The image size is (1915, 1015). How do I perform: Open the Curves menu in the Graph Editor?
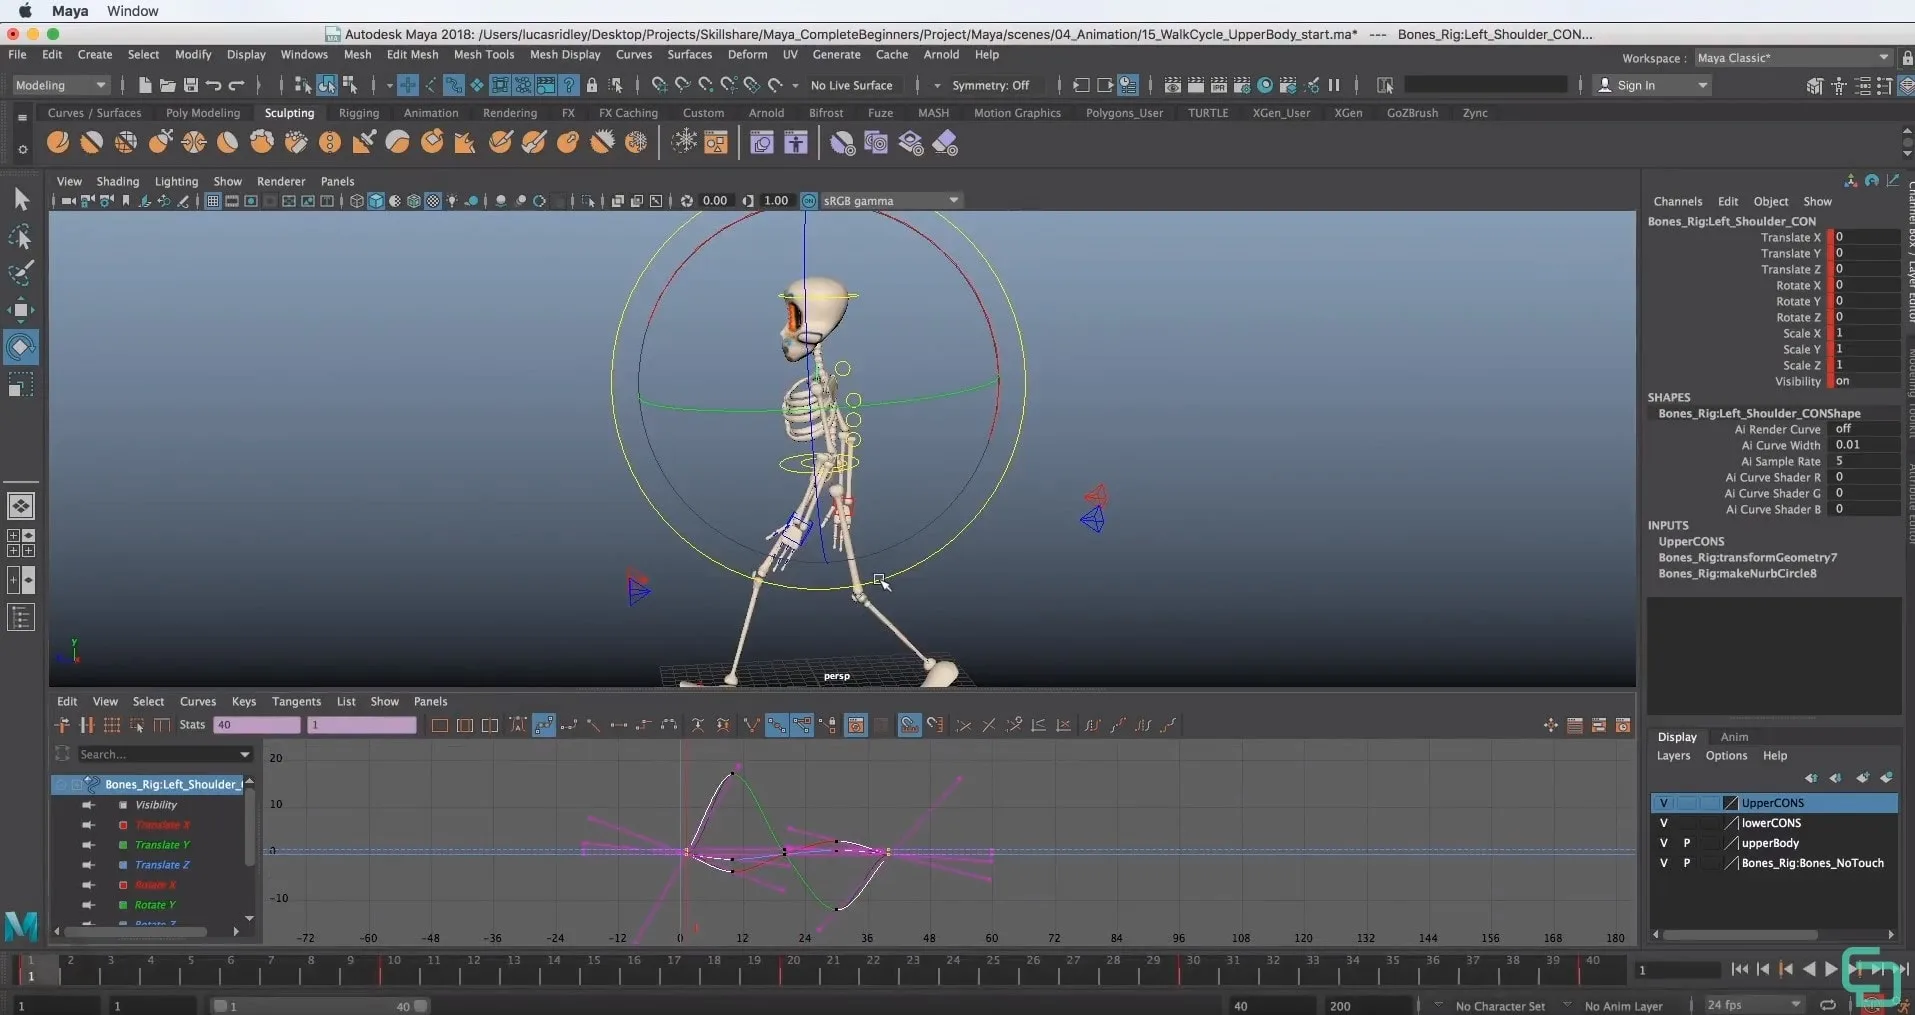[197, 701]
